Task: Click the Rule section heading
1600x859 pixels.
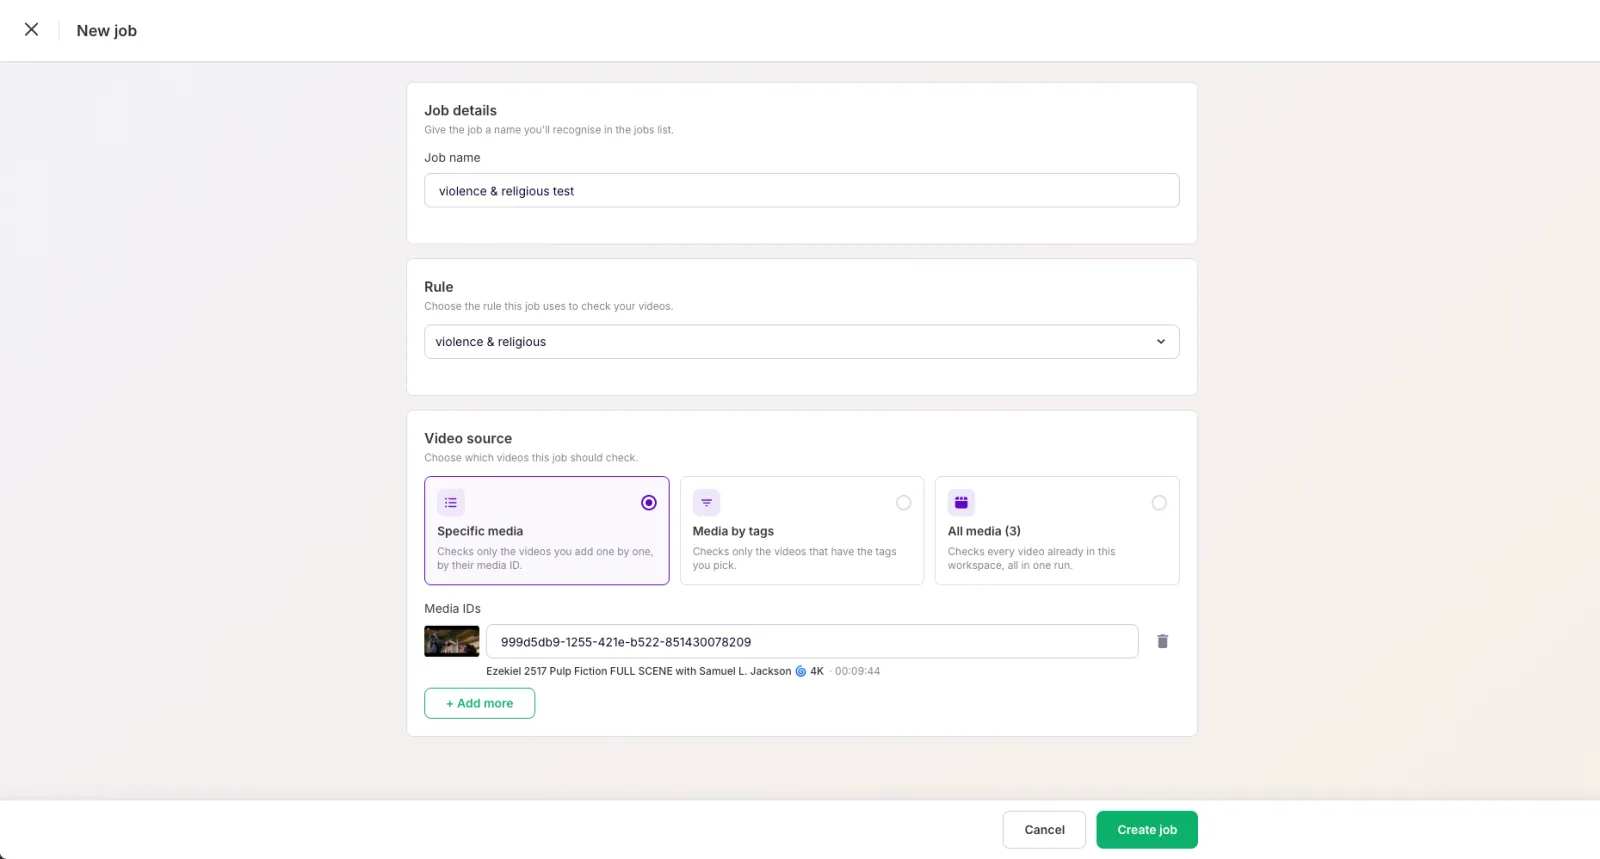Action: click(439, 287)
